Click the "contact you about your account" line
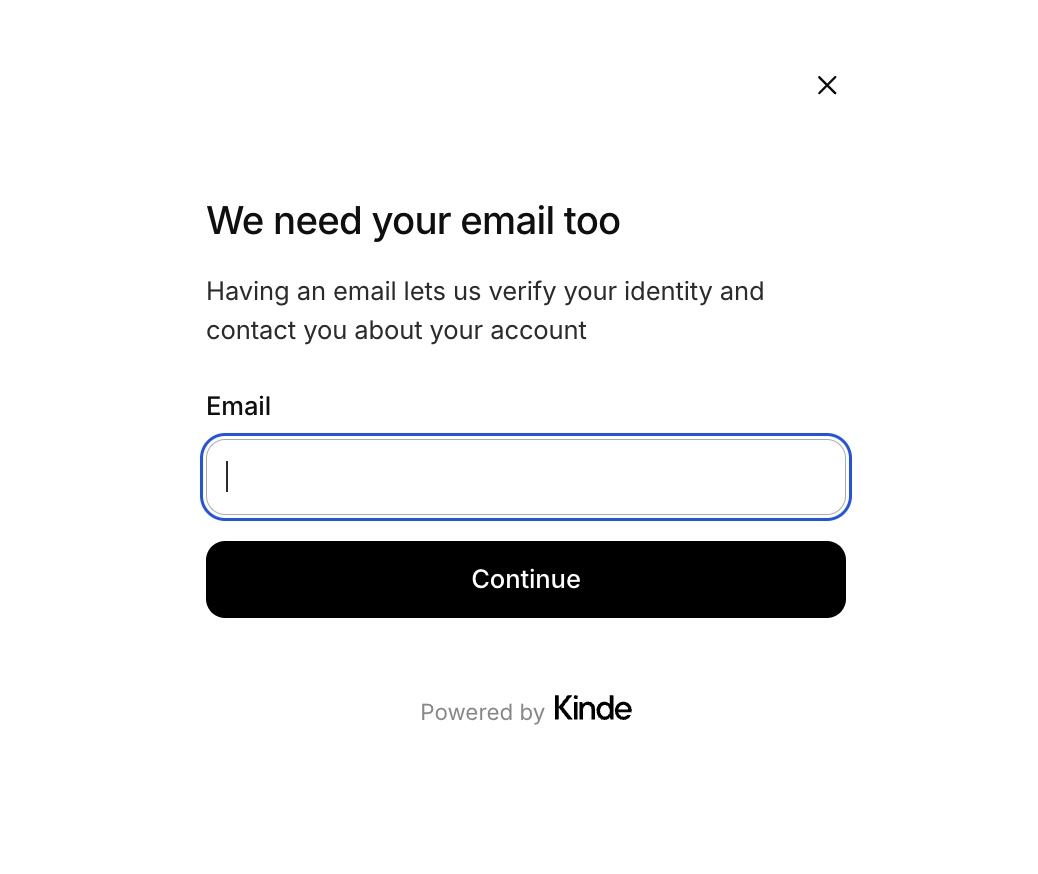The width and height of the screenshot is (1038, 874). (x=396, y=330)
